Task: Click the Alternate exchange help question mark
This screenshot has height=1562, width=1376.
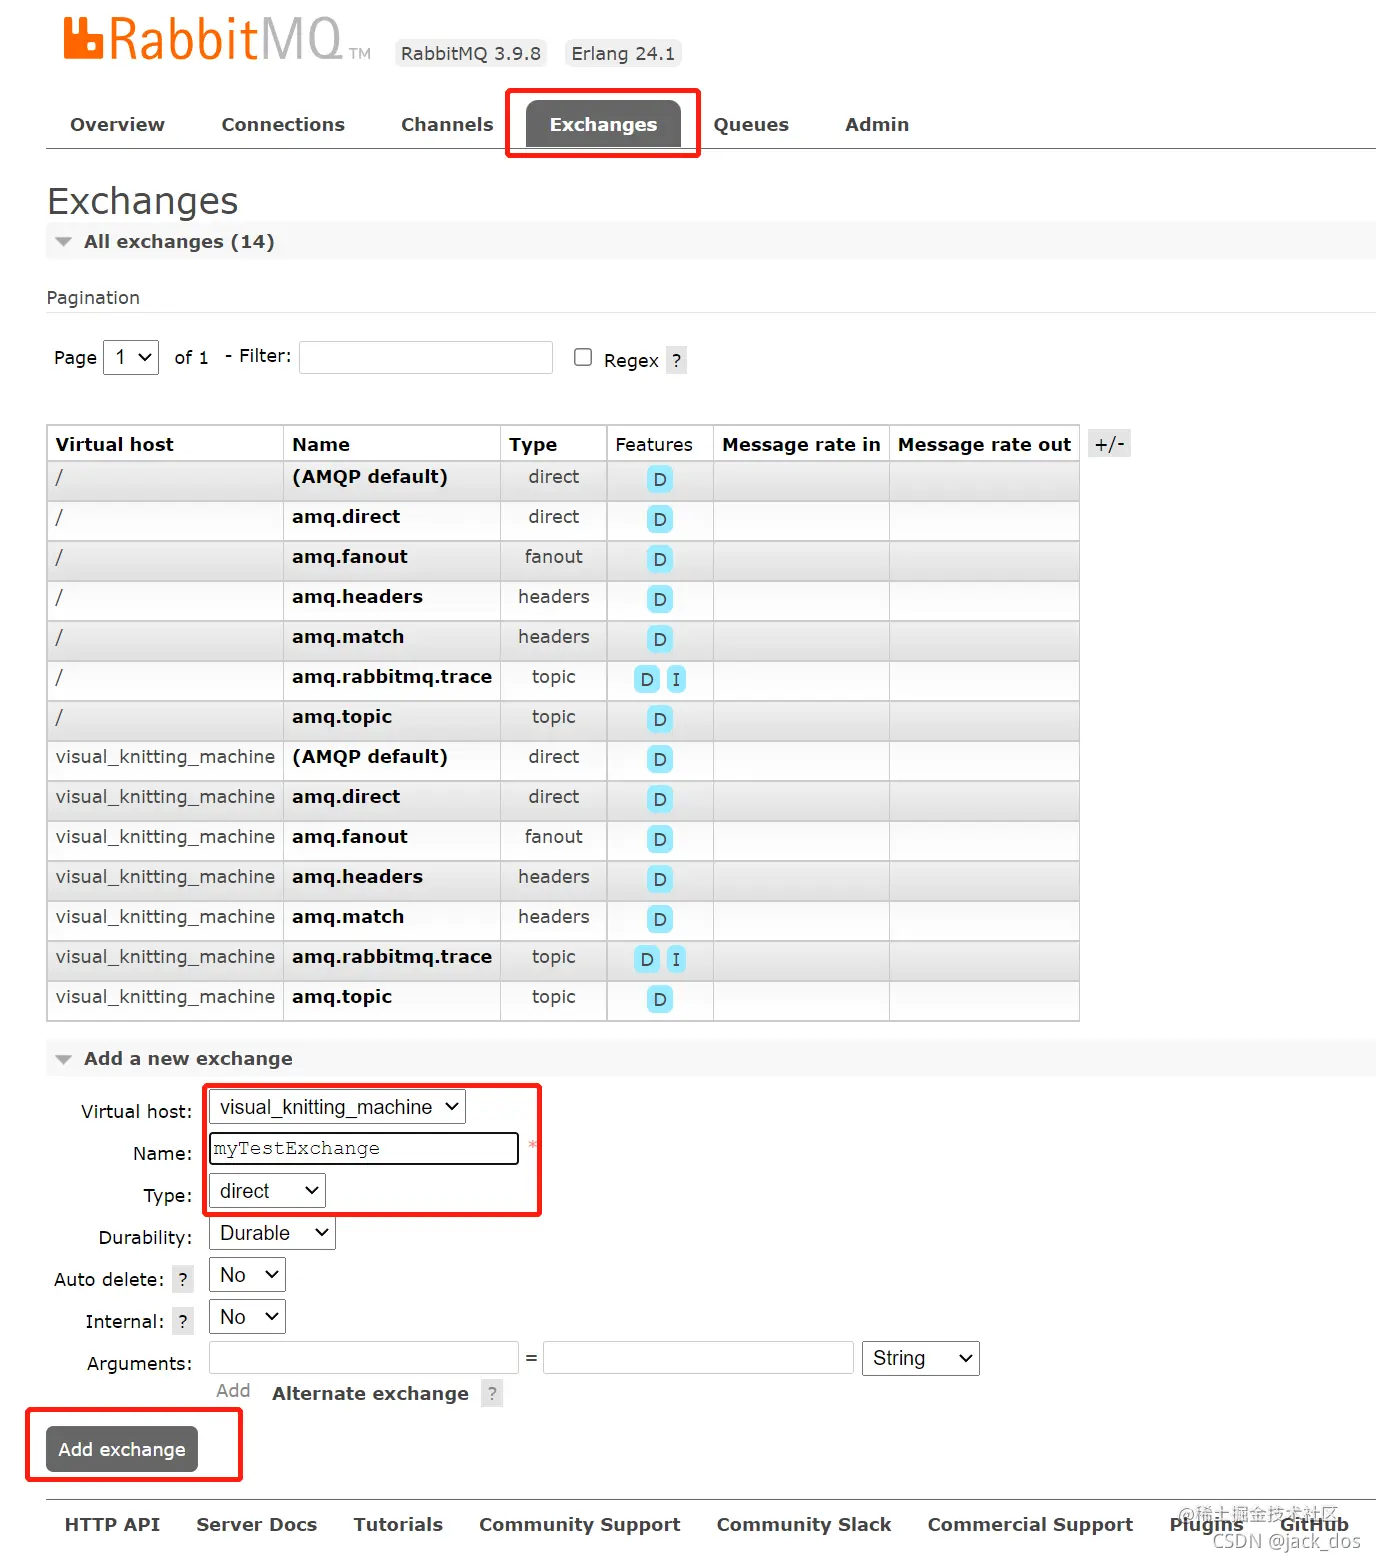Action: click(492, 1393)
